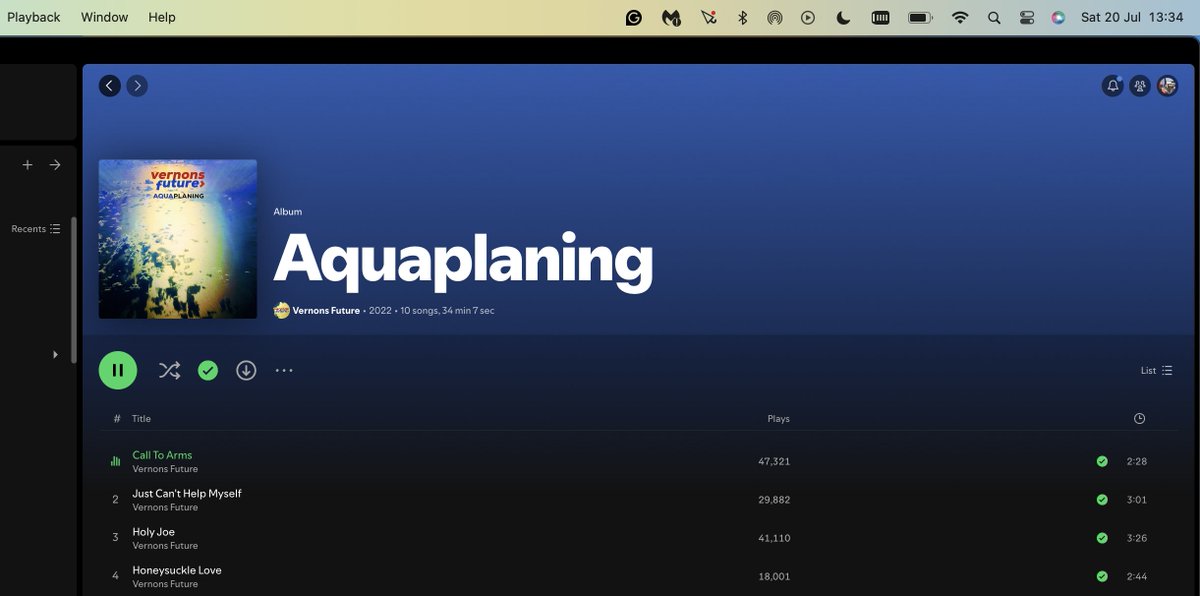Screen dimensions: 1200x596
Task: Click the now-playing equalizer icon for Call To Arms
Action: [115, 461]
